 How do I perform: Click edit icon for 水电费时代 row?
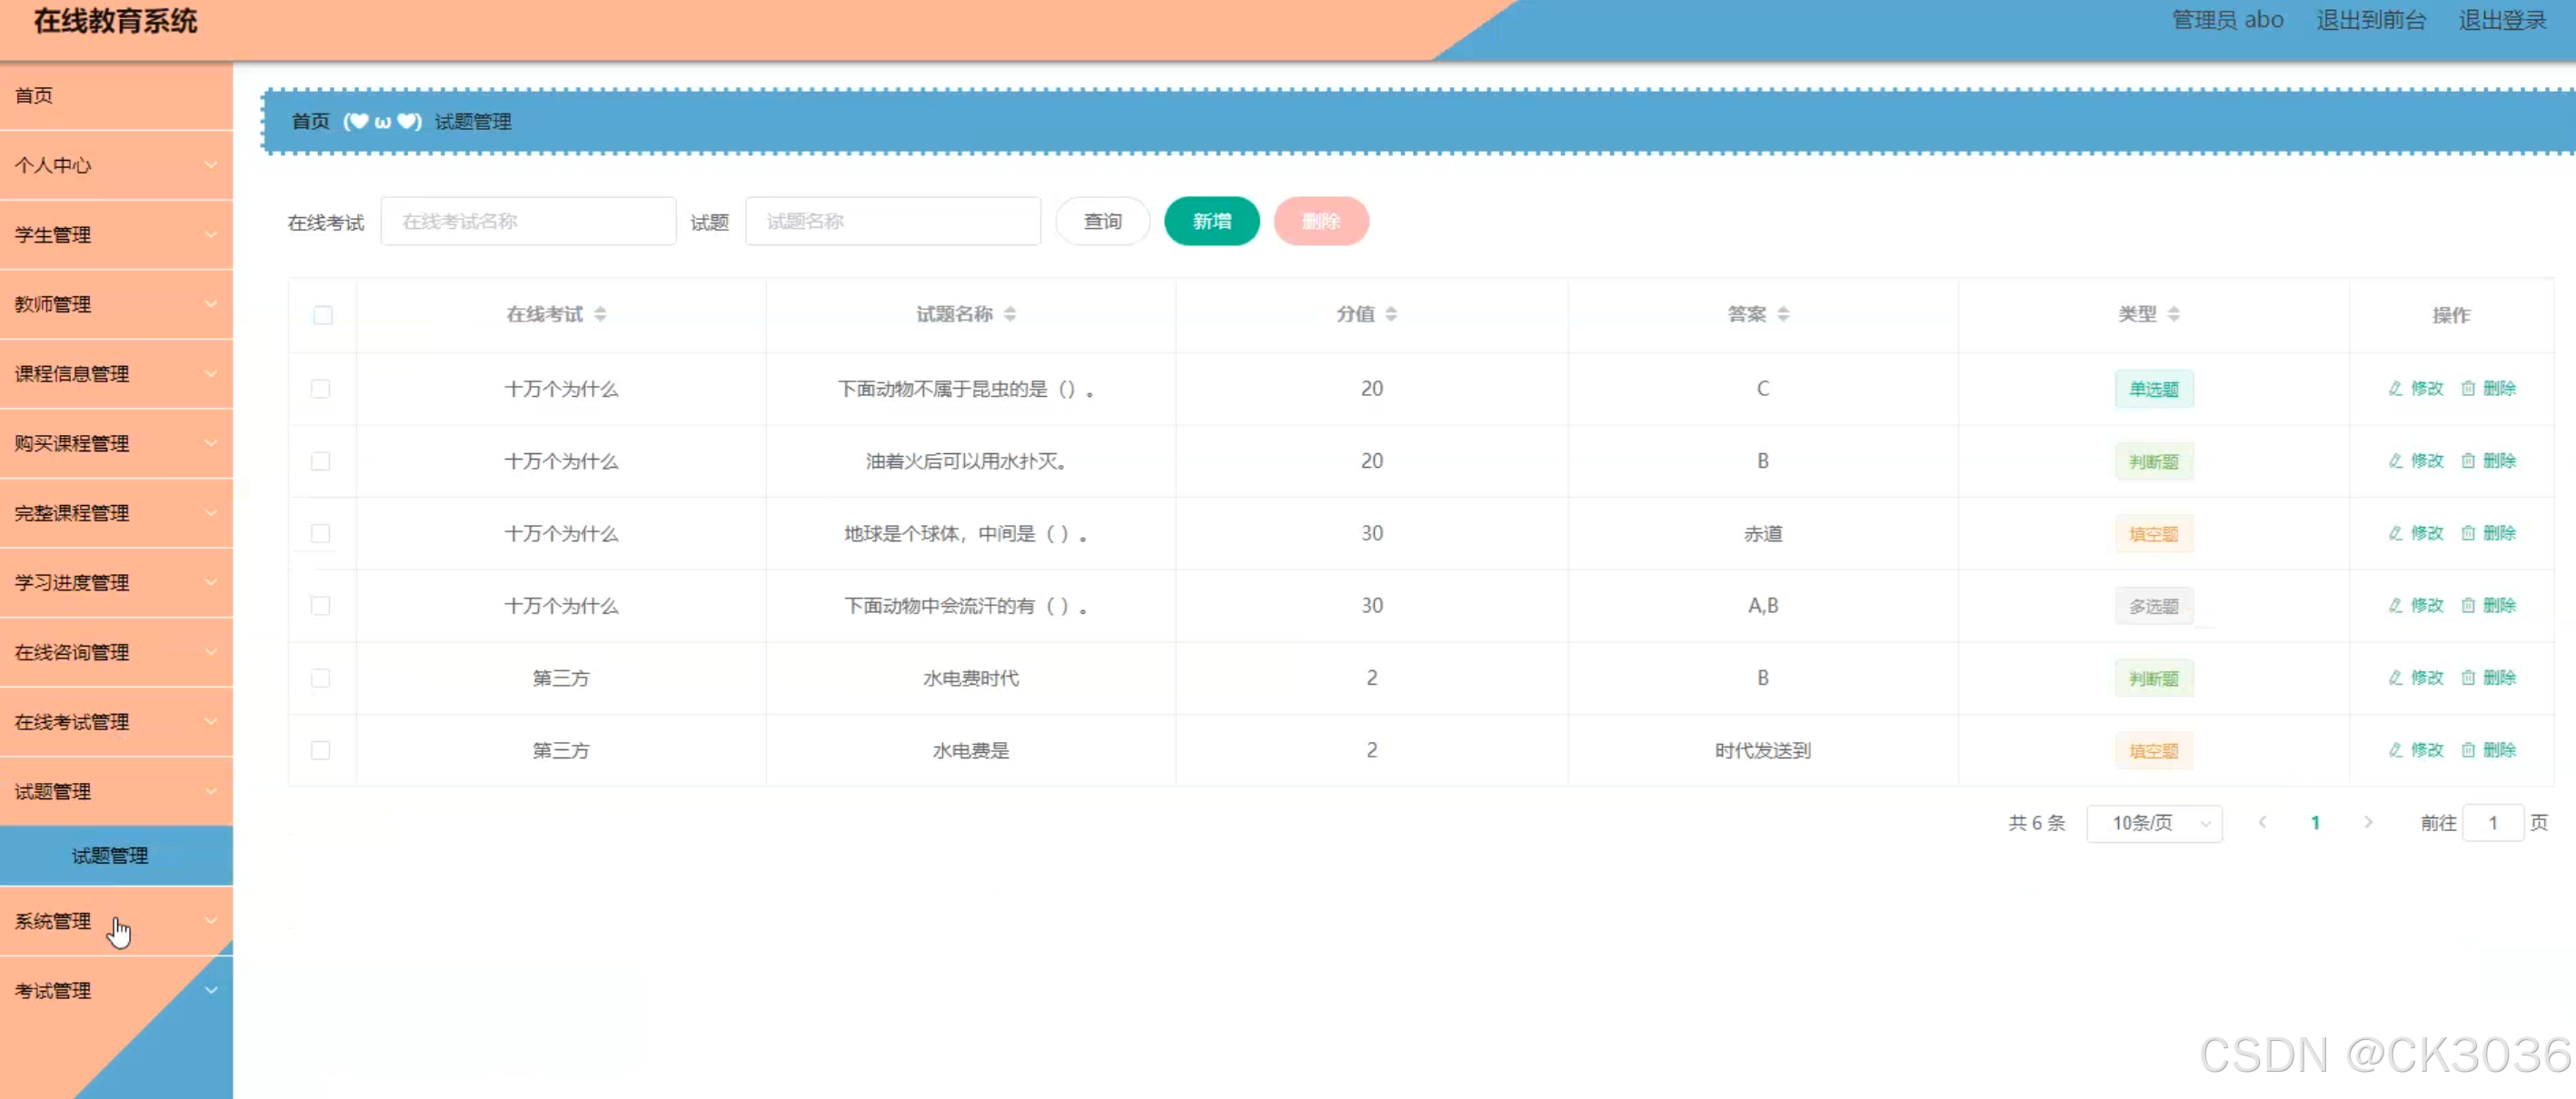(x=2395, y=678)
